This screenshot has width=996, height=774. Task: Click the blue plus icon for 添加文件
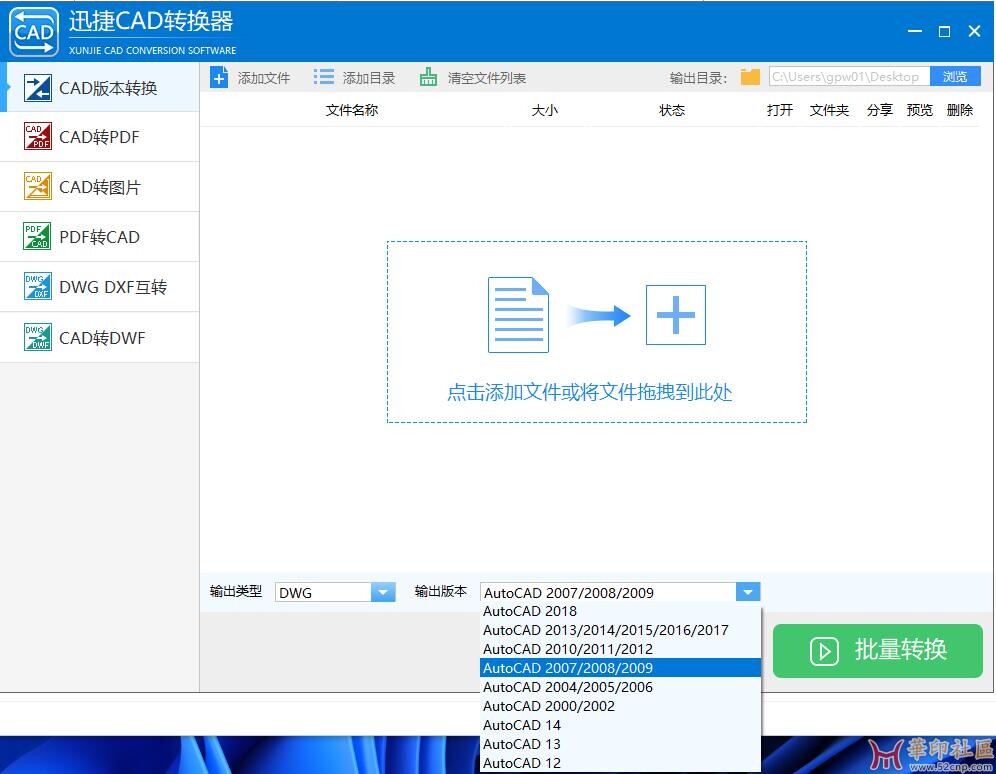[x=219, y=77]
